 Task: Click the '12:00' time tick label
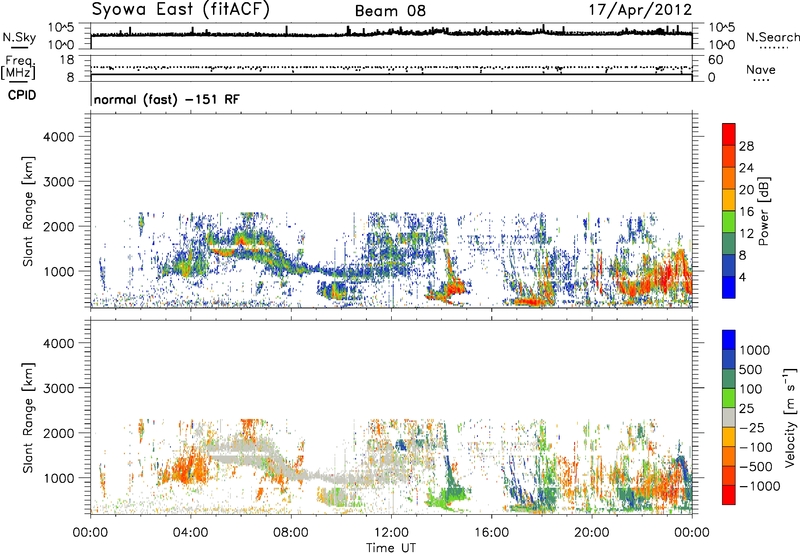pos(391,533)
